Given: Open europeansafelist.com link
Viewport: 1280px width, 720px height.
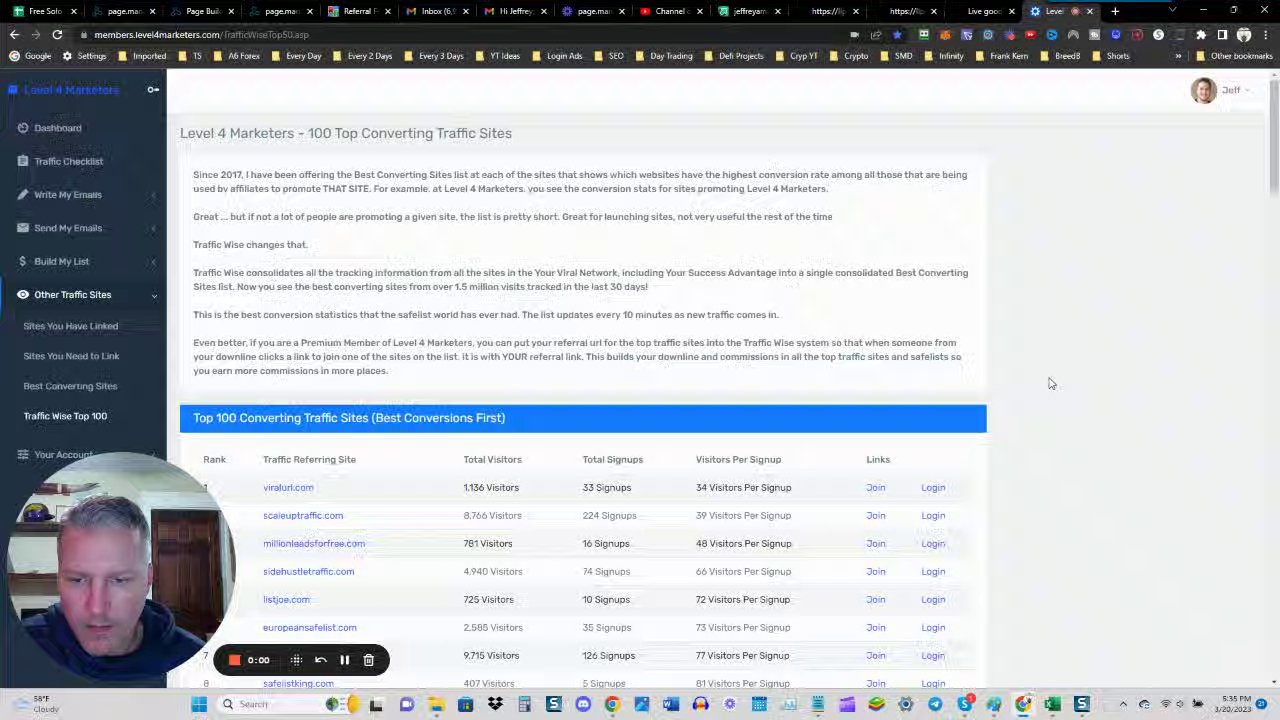Looking at the screenshot, I should [x=309, y=628].
